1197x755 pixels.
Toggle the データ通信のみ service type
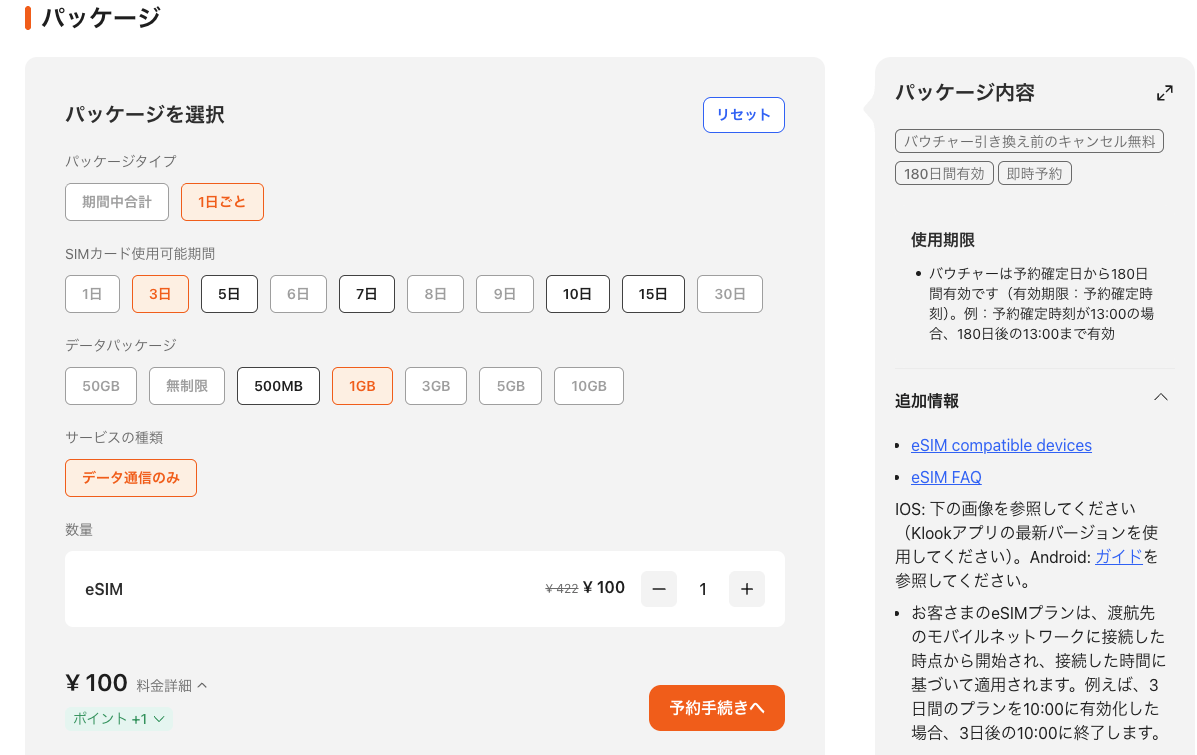(131, 478)
